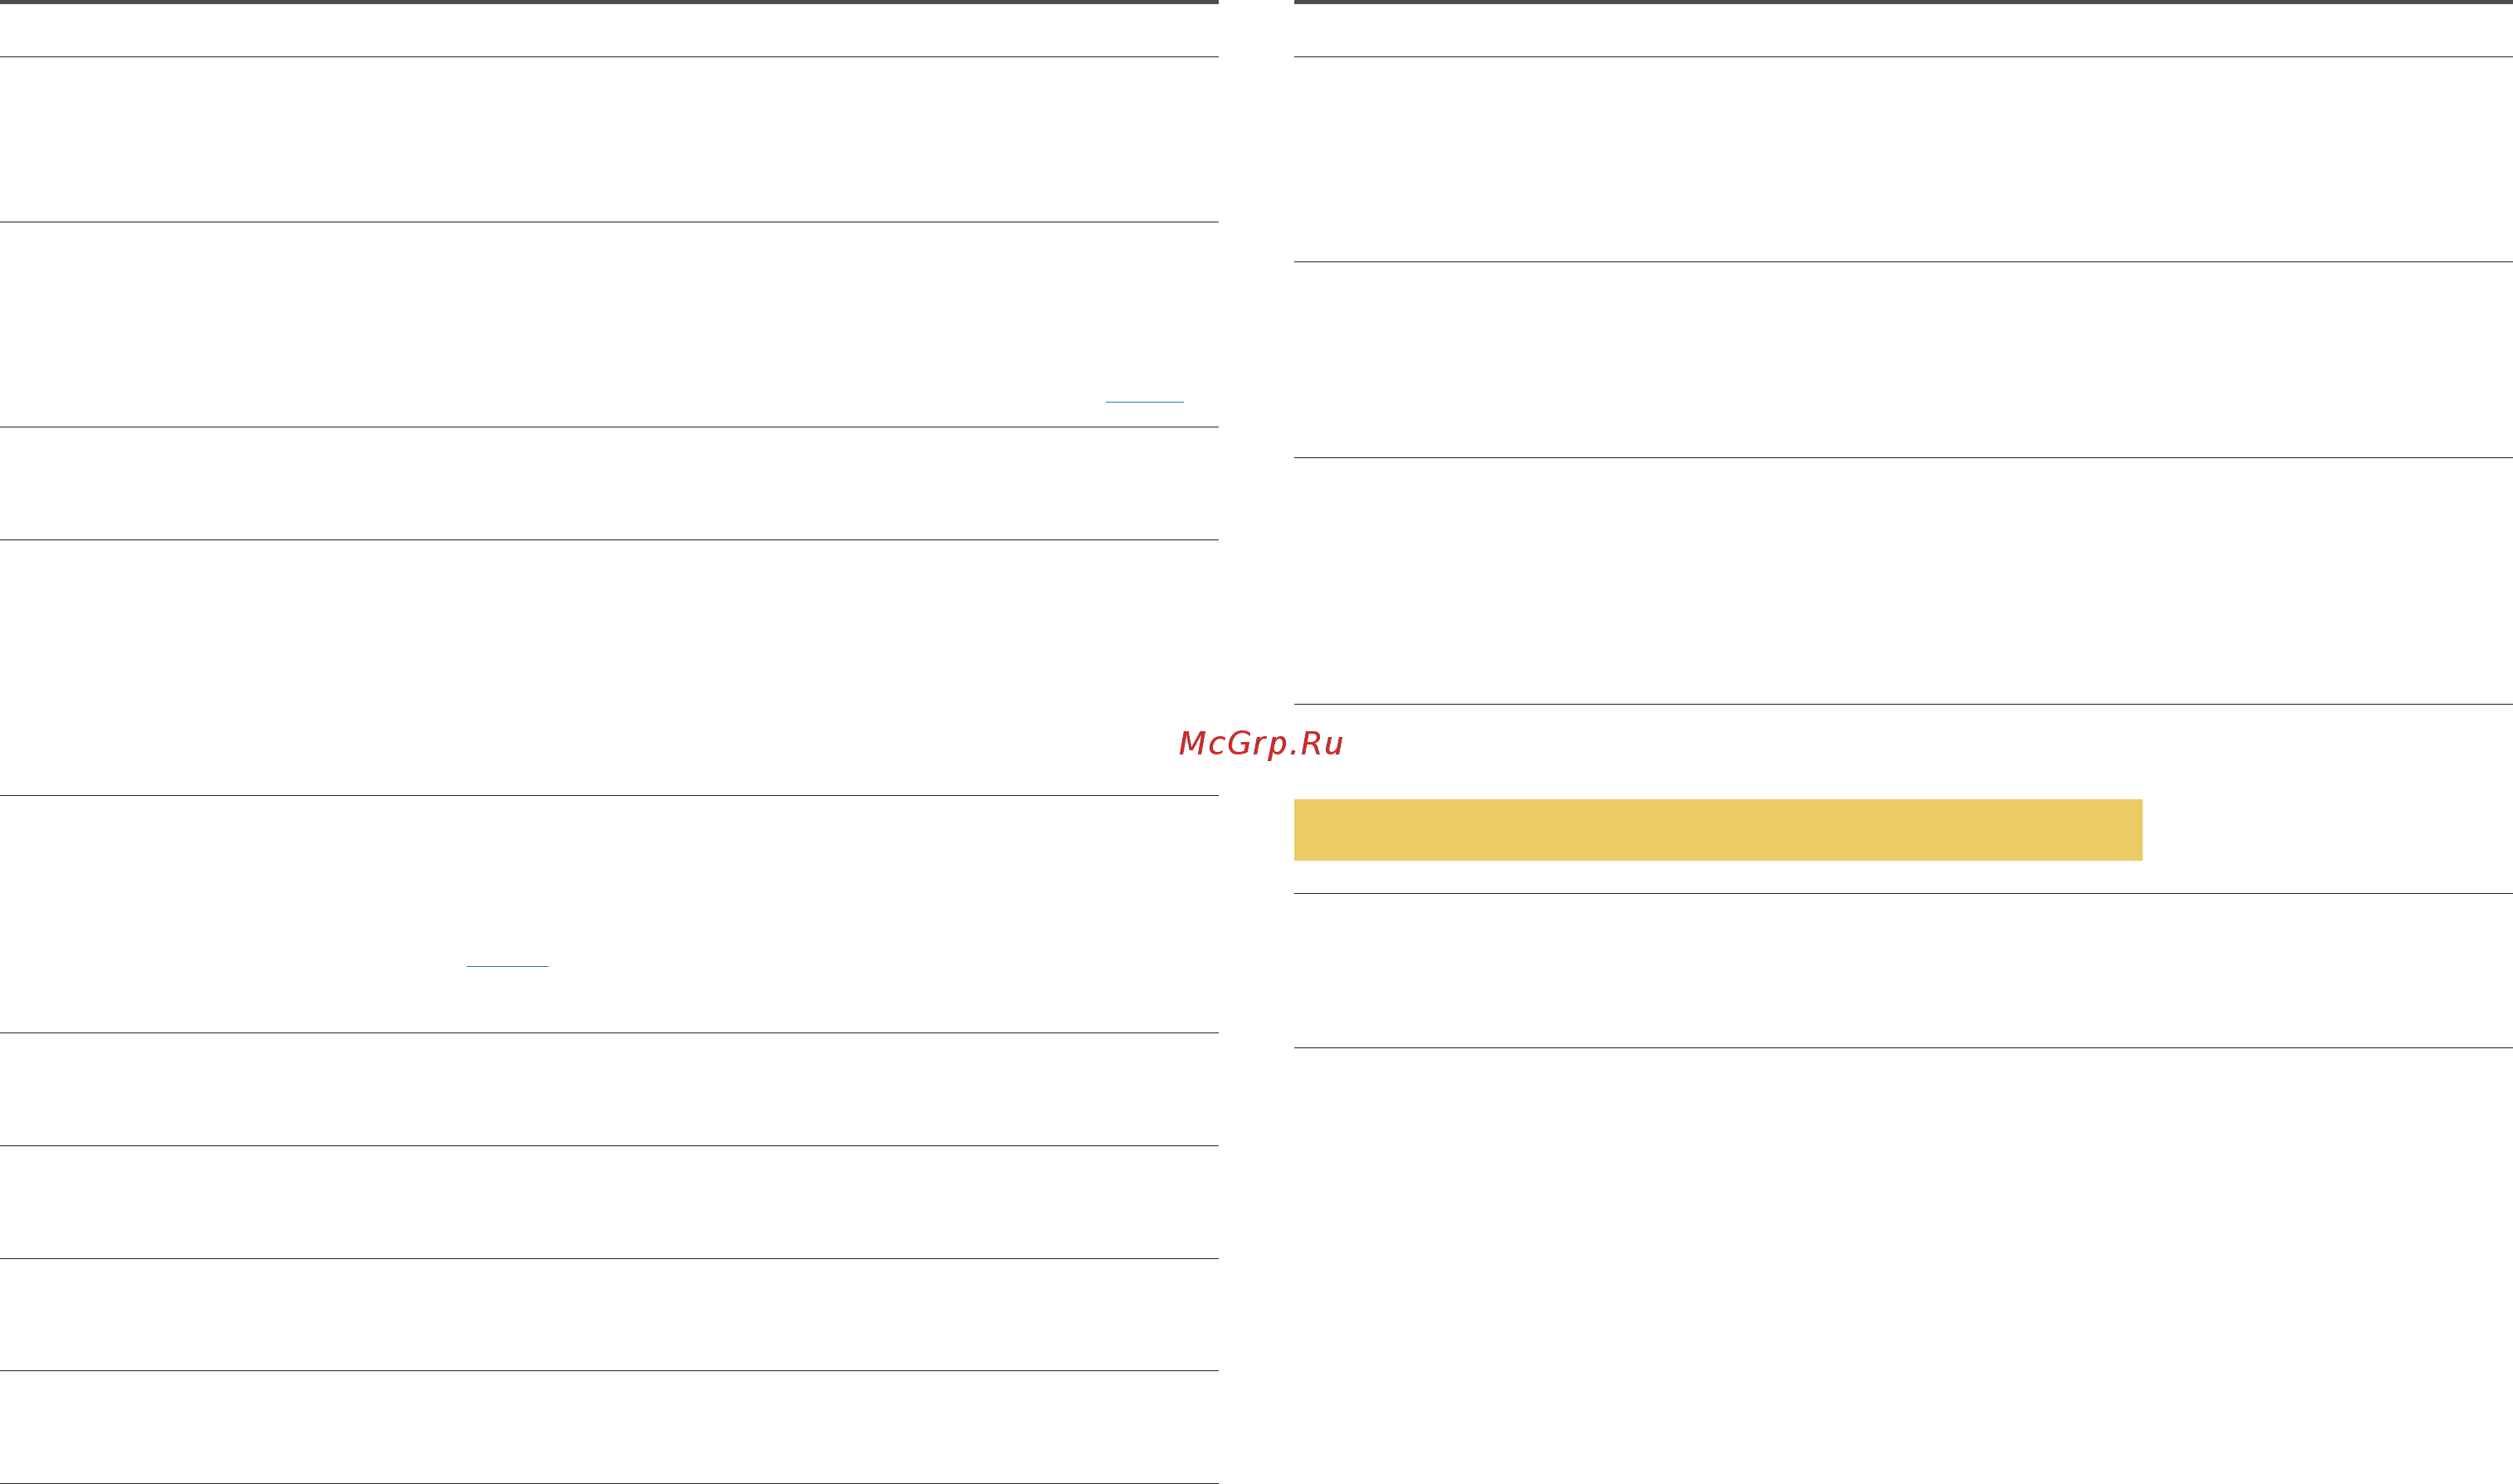Select the narrow third row of the left table
This screenshot has height=1484, width=2513.
[x=609, y=484]
